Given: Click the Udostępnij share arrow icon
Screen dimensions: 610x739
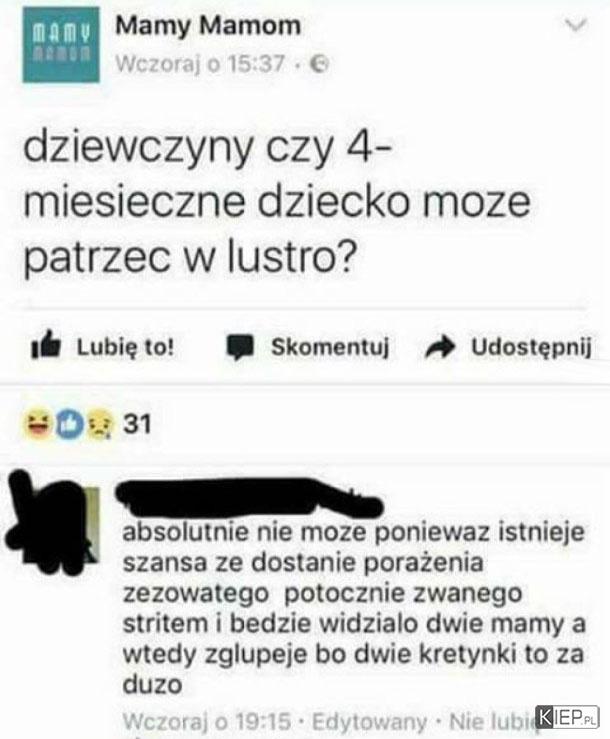Looking at the screenshot, I should tap(440, 347).
